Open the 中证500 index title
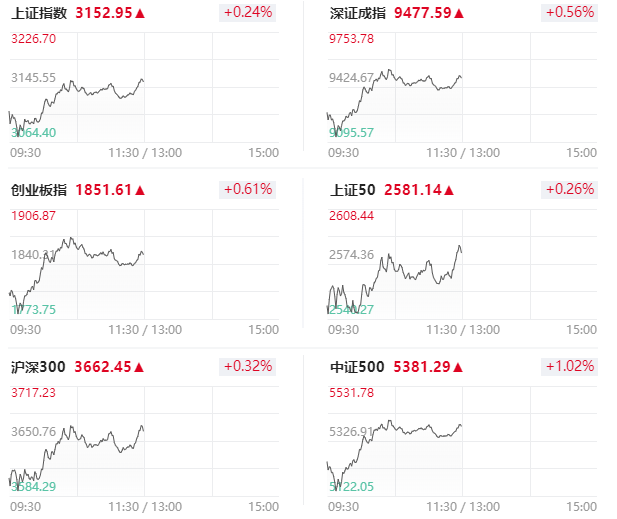The width and height of the screenshot is (617, 519). coord(357,367)
